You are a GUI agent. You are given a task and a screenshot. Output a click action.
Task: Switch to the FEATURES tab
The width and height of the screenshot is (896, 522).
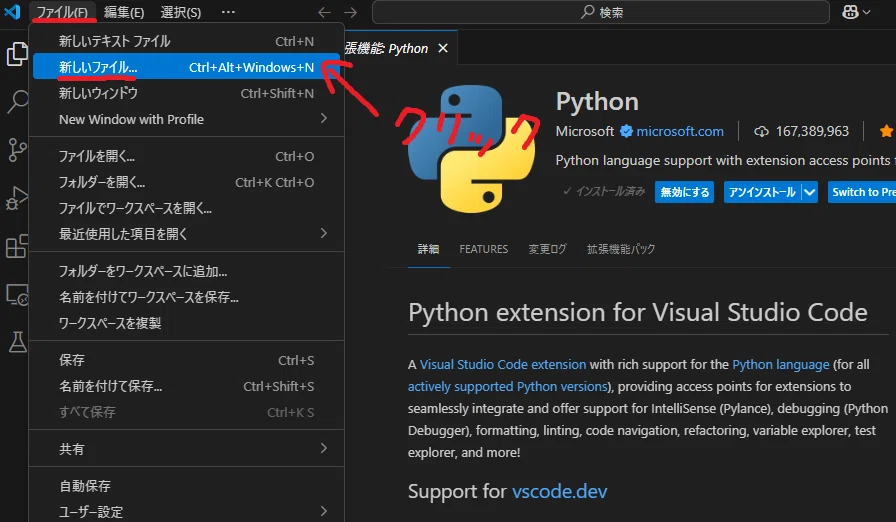click(x=483, y=249)
